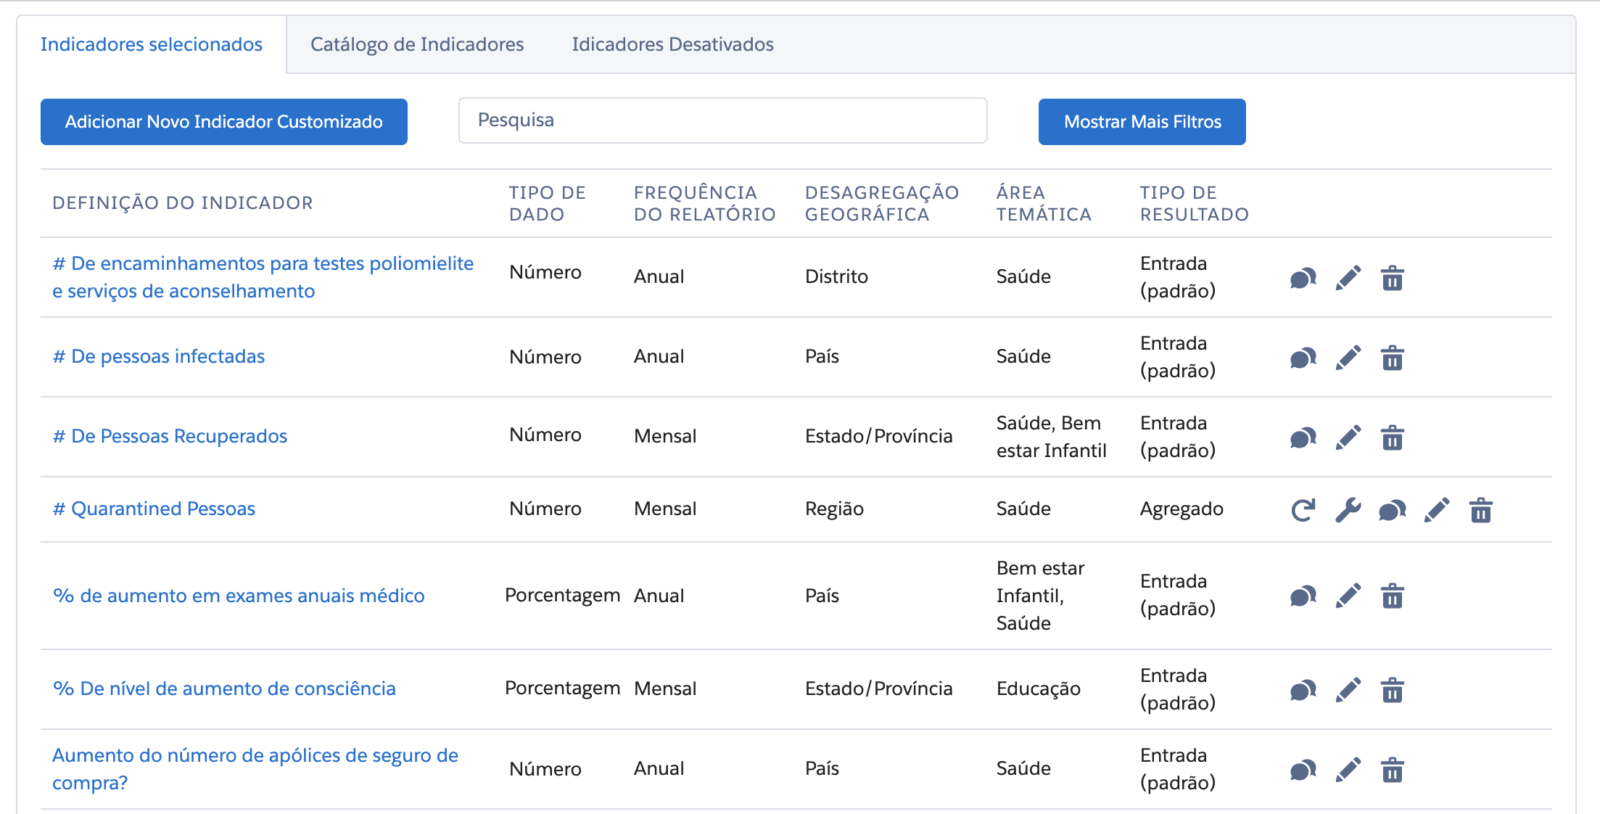Click FREQUÊNCIA DO RELATÓRIO column header
The image size is (1600, 814).
coord(705,203)
